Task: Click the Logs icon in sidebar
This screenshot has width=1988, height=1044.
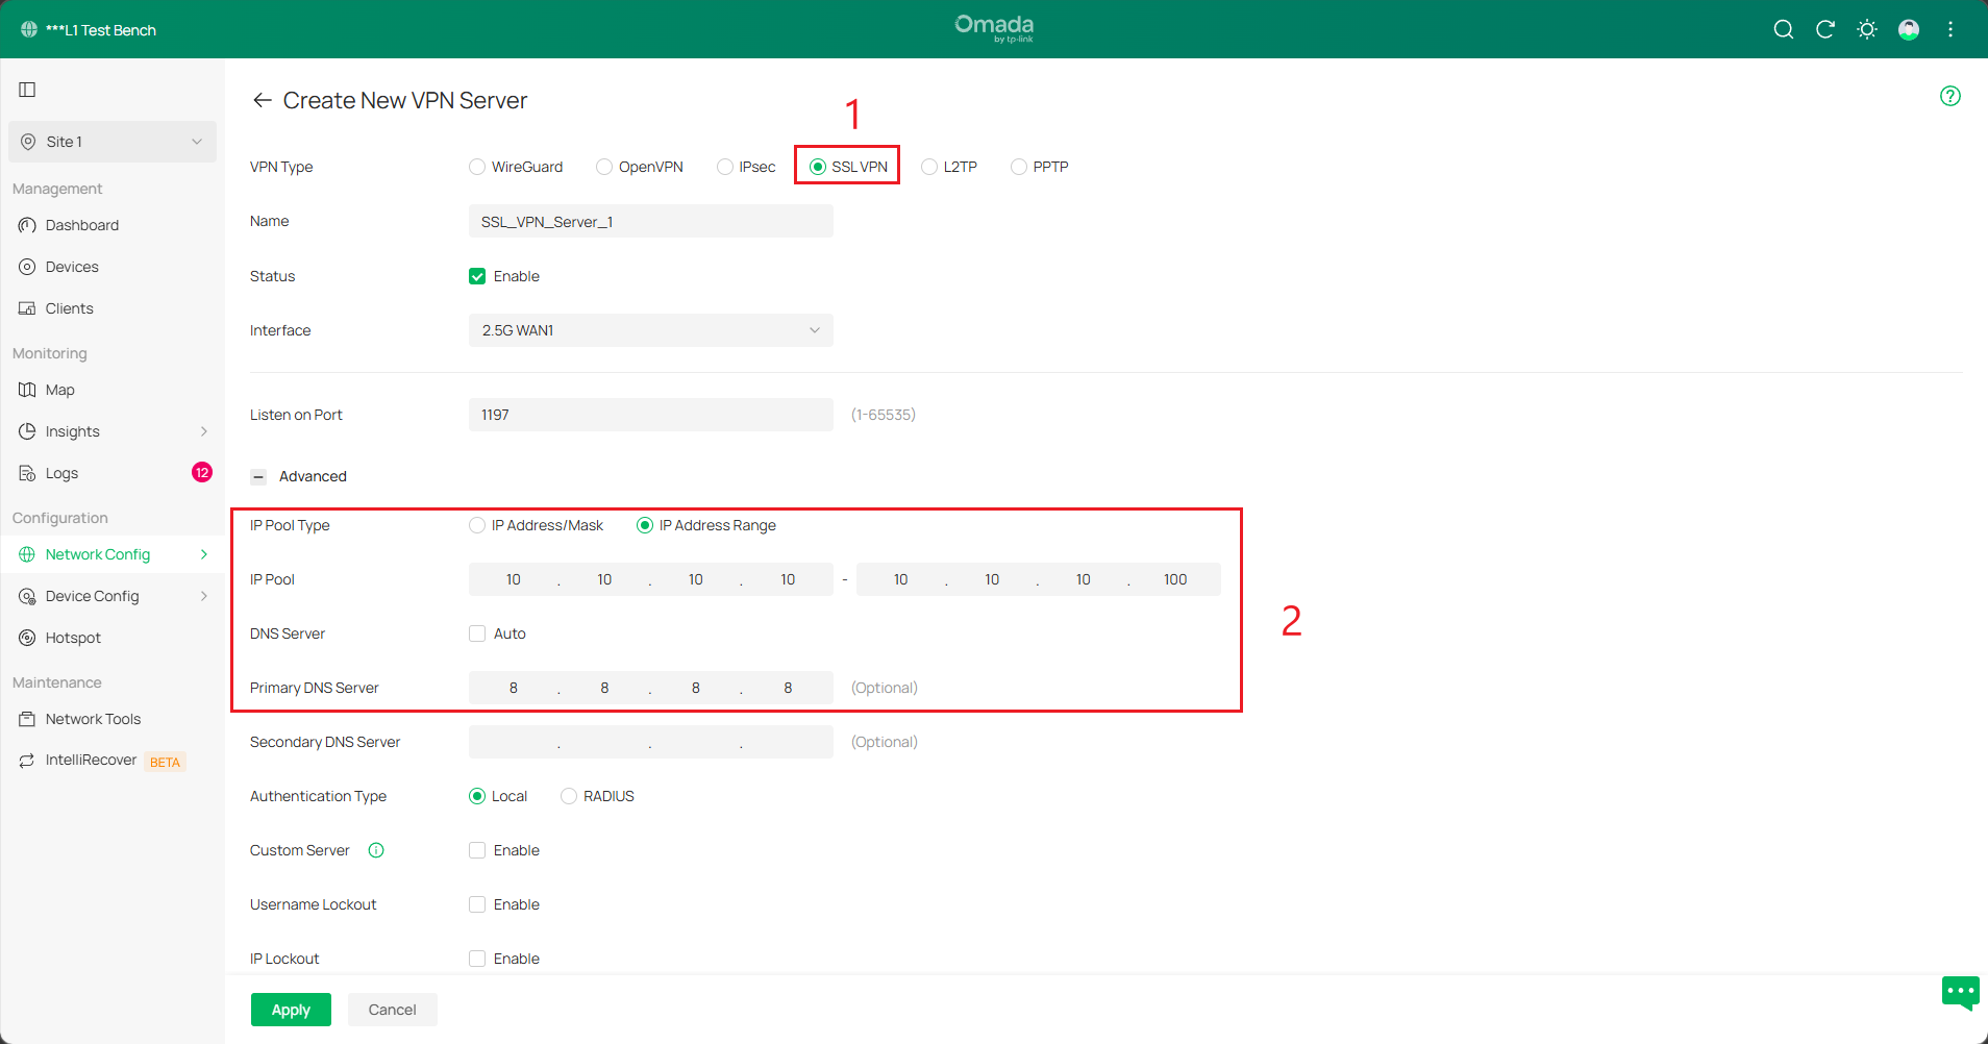Action: point(28,473)
